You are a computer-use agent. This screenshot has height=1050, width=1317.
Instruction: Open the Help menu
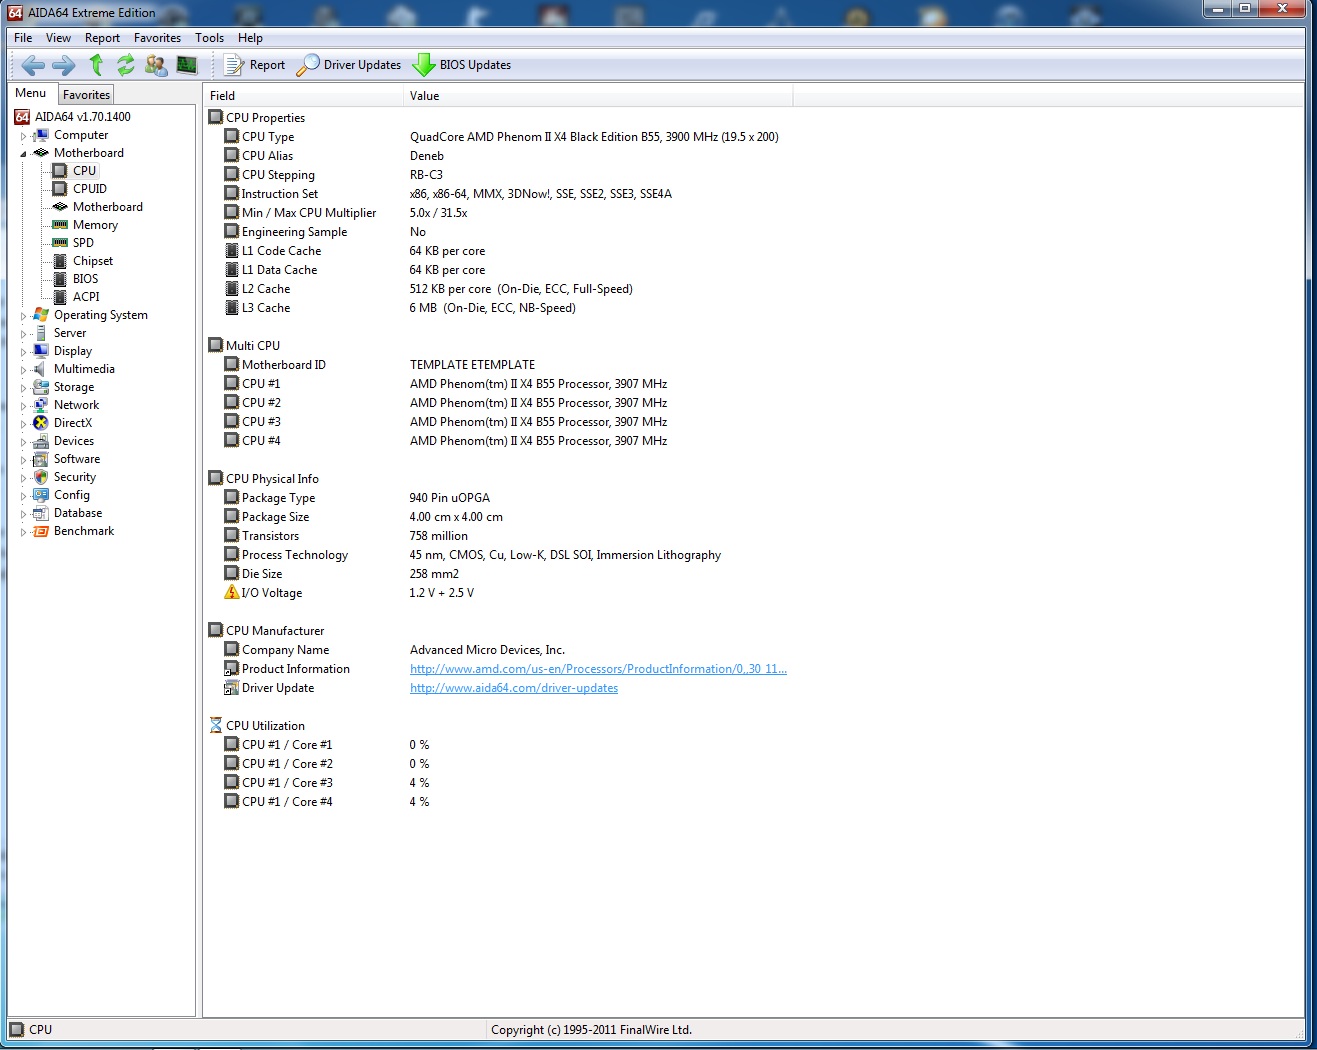coord(250,38)
